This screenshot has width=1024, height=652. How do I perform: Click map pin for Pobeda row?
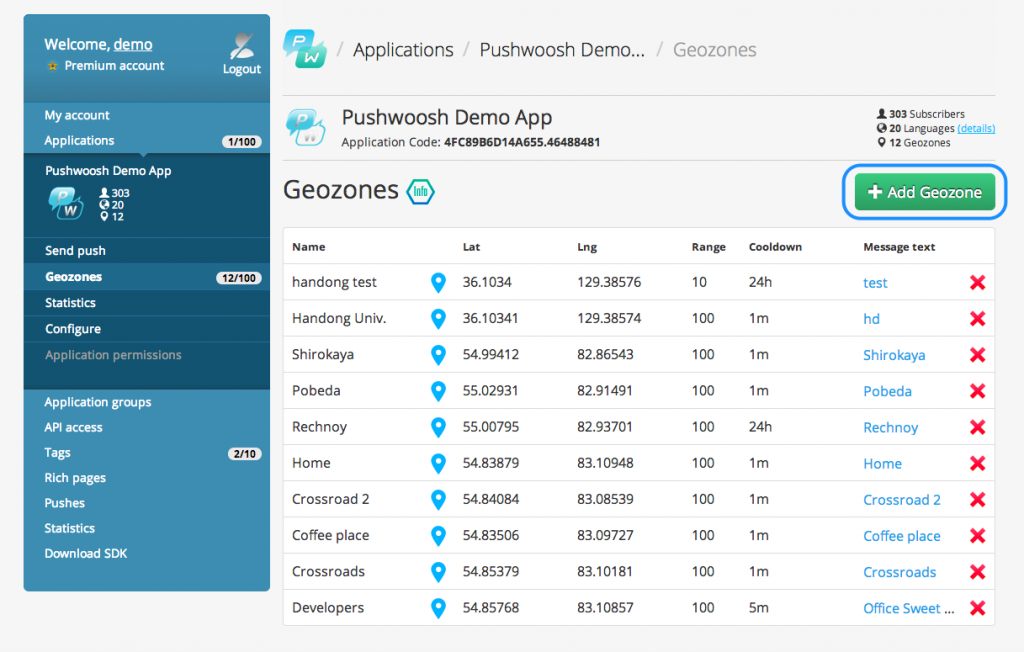point(438,391)
